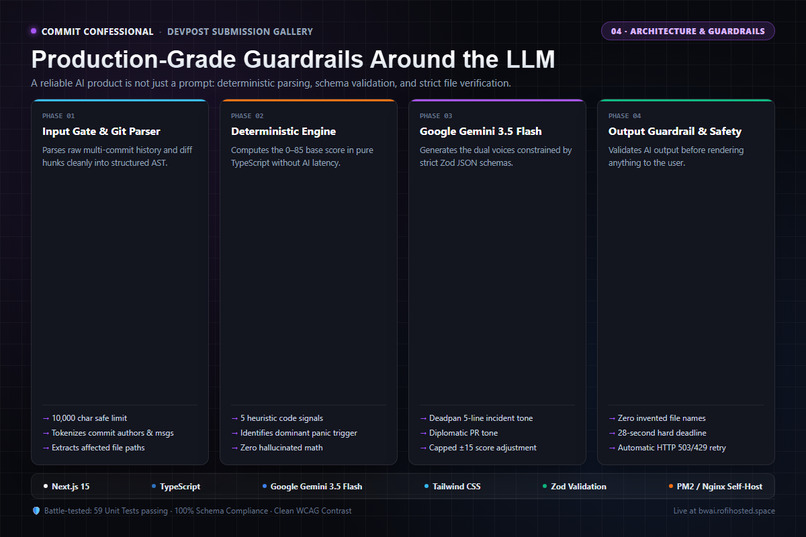The width and height of the screenshot is (806, 537).
Task: Click the PHASE 03 label
Action: 436,116
